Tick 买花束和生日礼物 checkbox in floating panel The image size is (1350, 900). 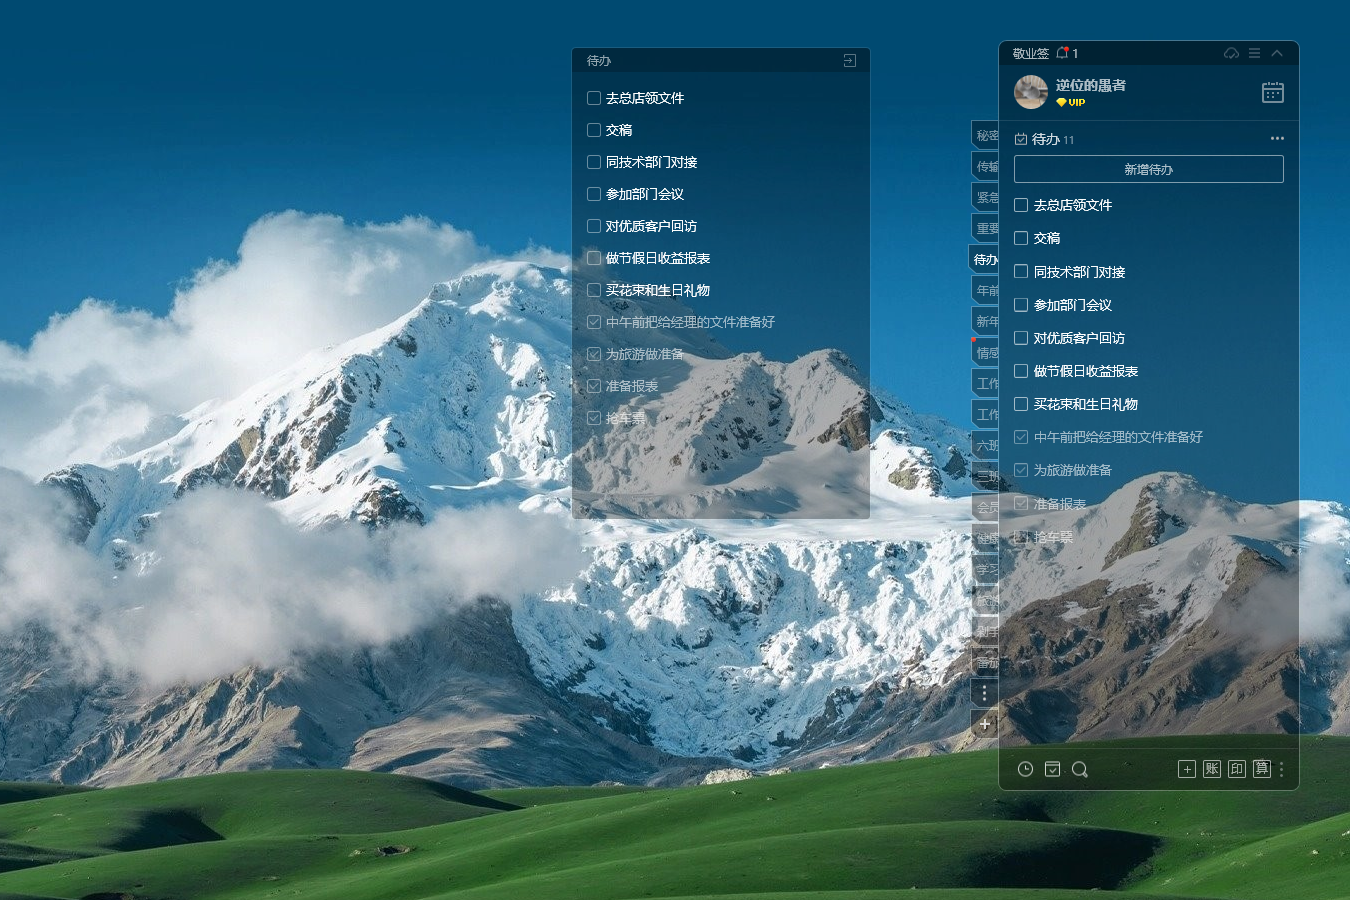tap(594, 290)
